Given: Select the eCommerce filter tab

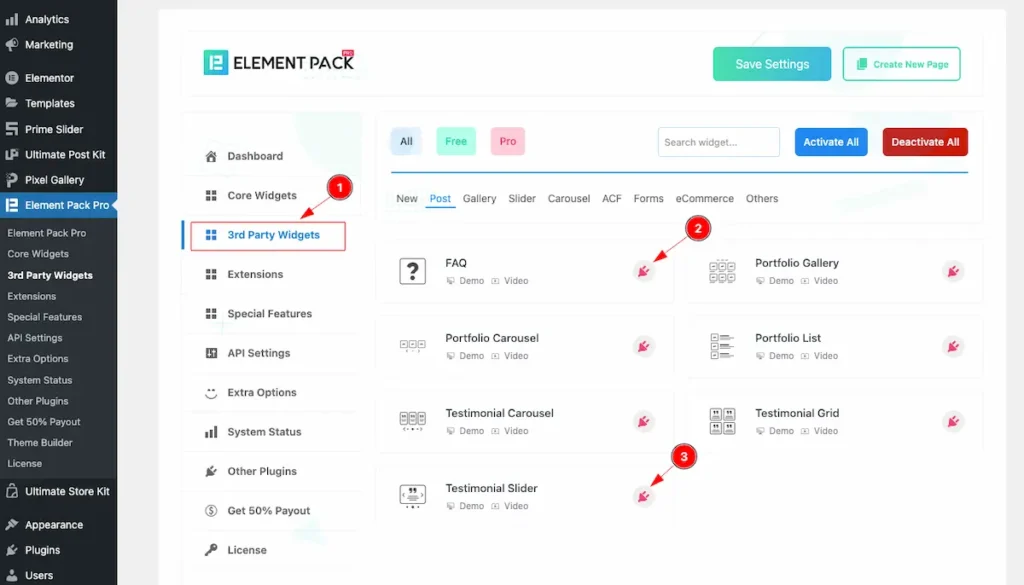Looking at the screenshot, I should coord(704,199).
